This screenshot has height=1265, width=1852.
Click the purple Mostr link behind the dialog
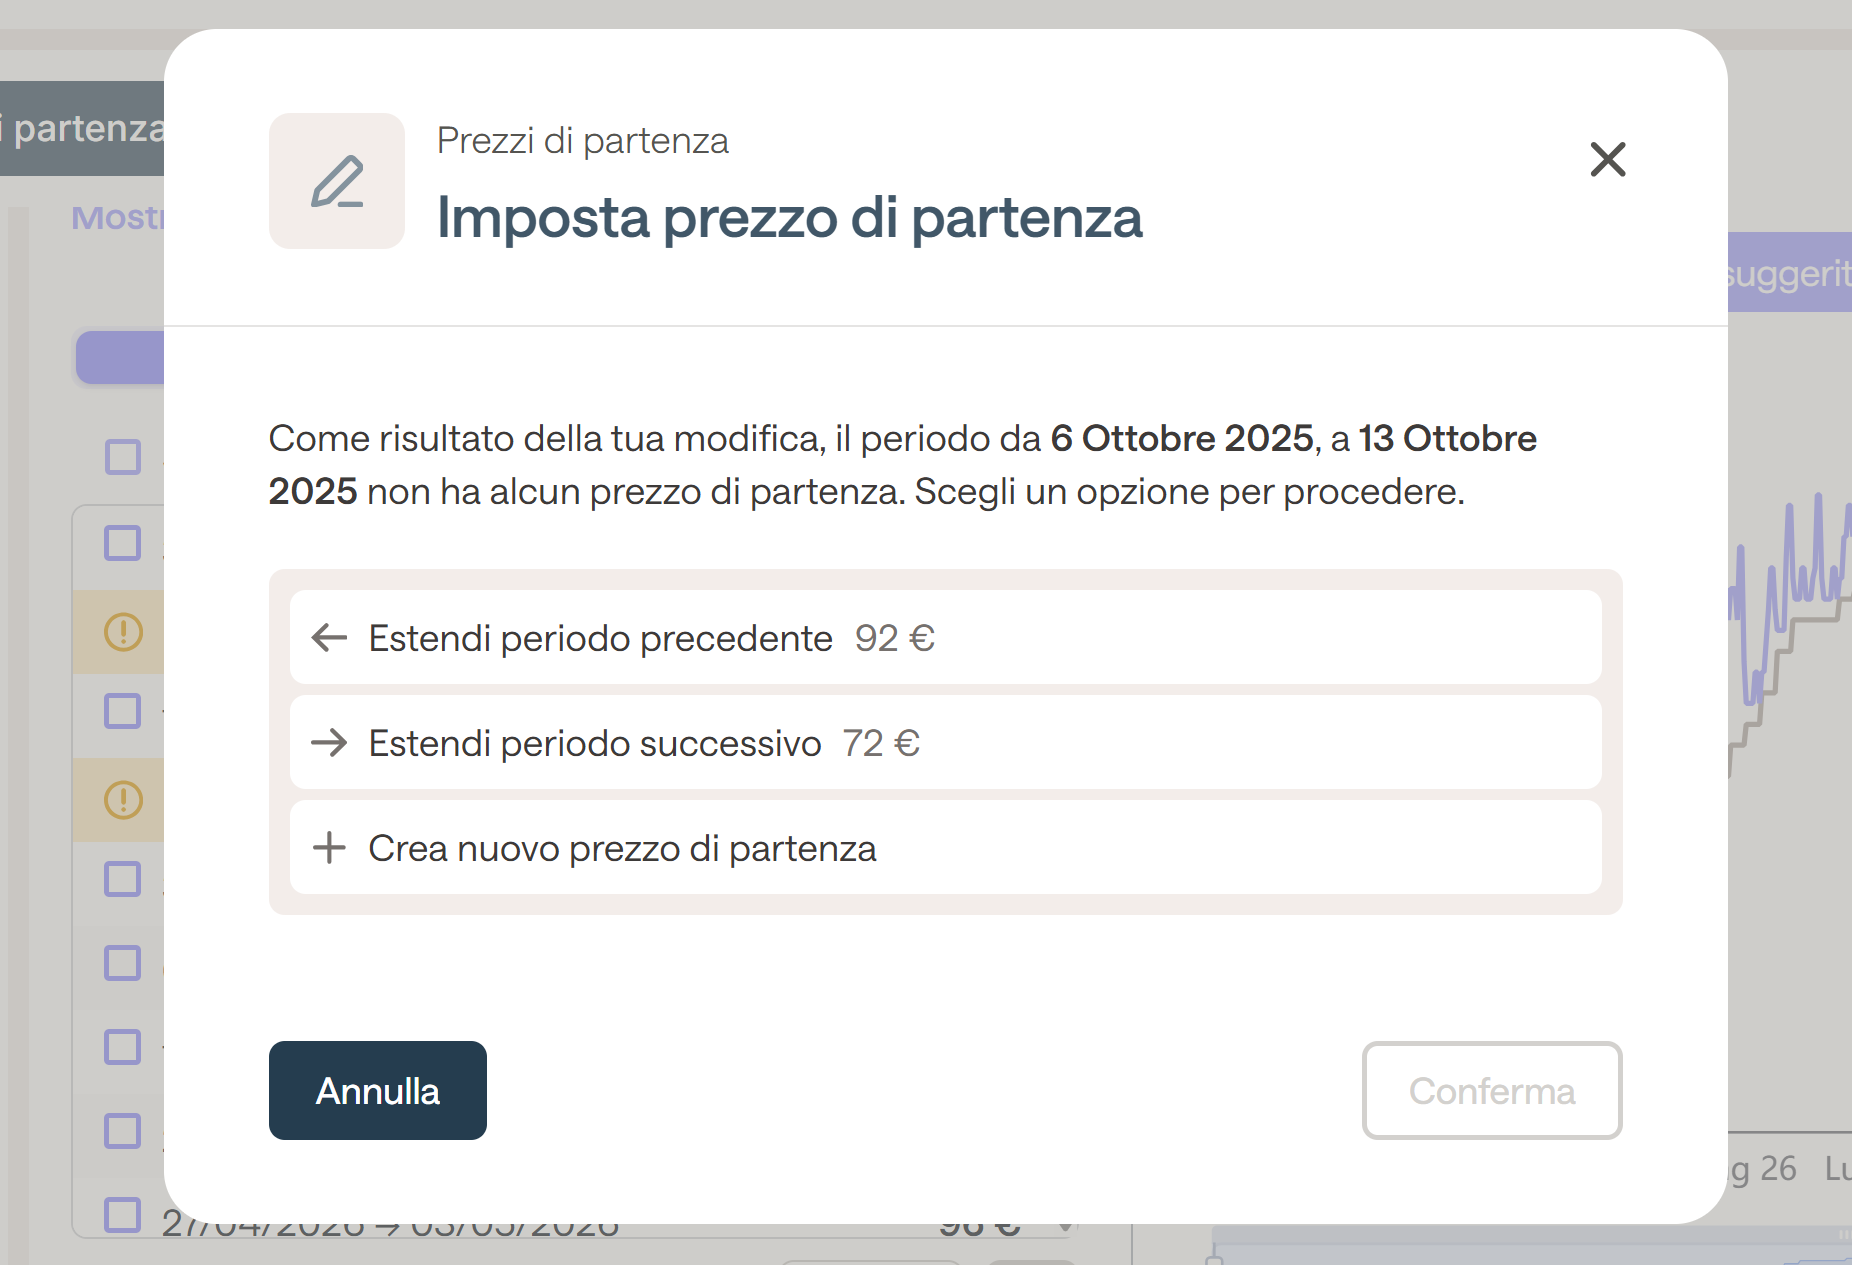pos(117,217)
